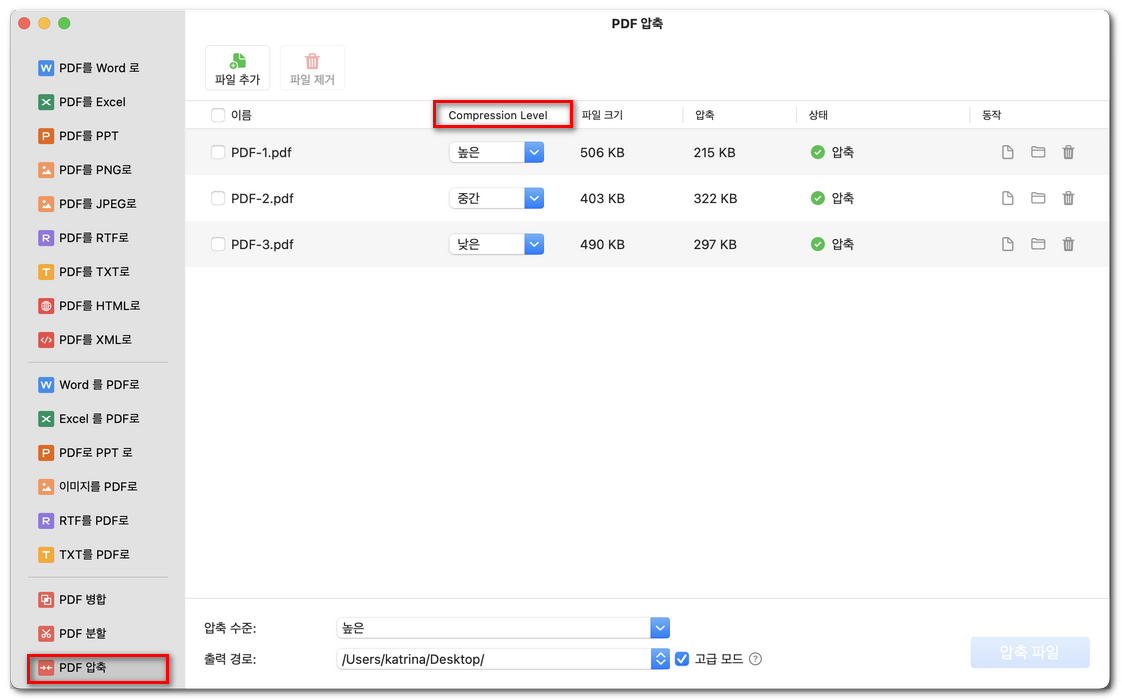Click the 파일 추가 button
The height and width of the screenshot is (700, 1122).
click(x=238, y=68)
